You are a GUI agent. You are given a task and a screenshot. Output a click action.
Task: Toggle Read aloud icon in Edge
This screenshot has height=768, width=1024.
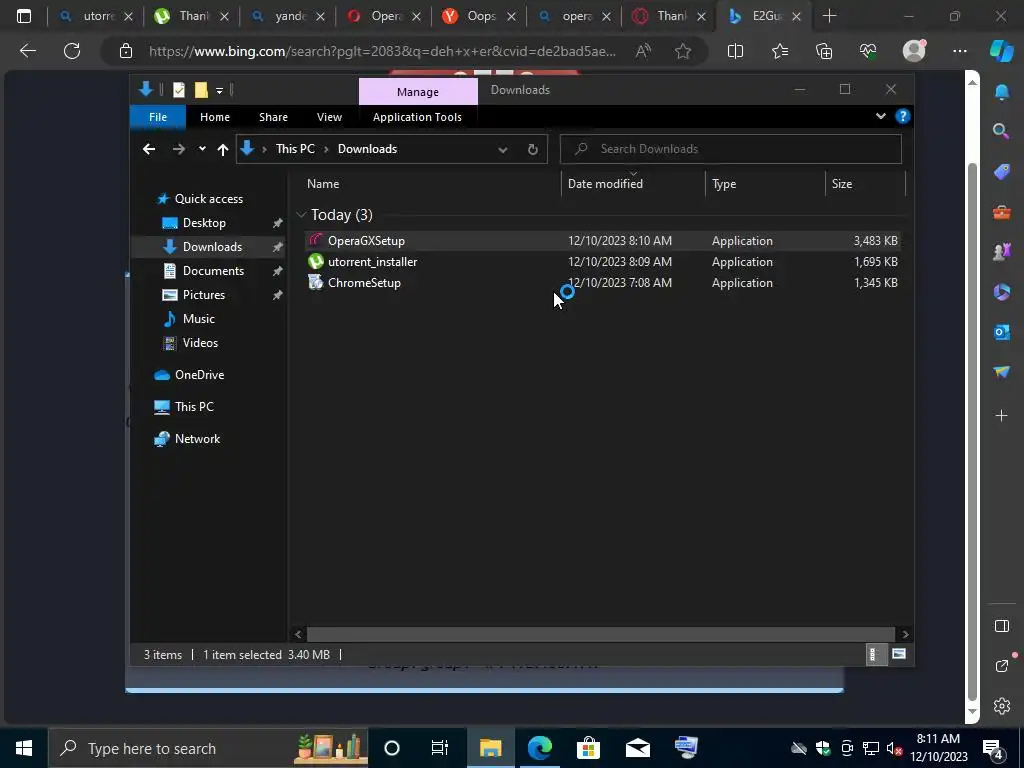click(643, 51)
